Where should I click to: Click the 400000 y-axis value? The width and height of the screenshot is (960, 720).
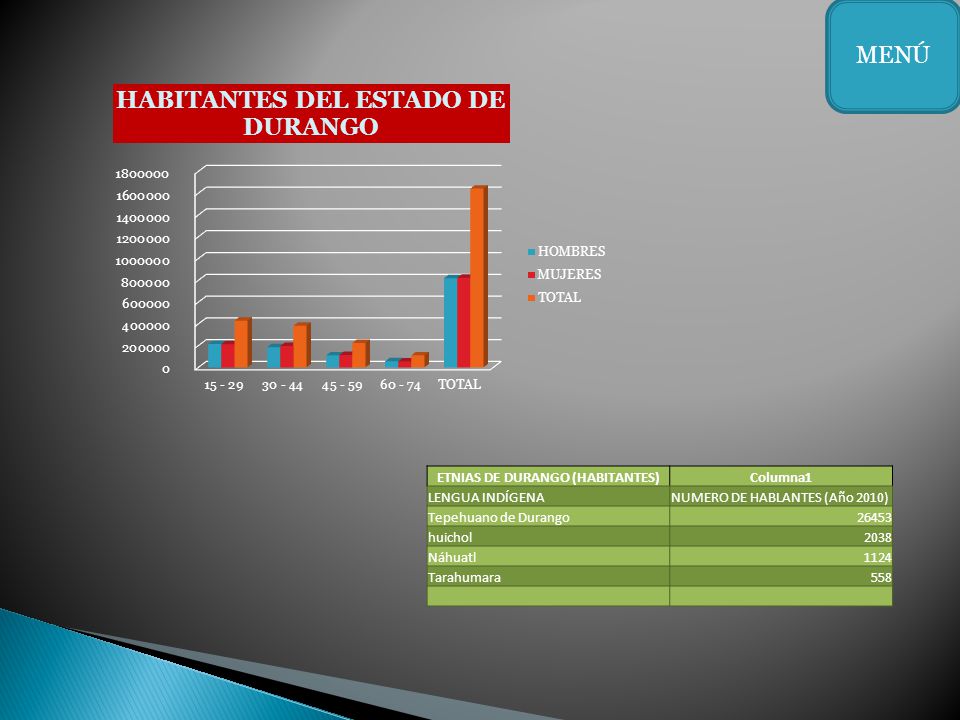(145, 326)
